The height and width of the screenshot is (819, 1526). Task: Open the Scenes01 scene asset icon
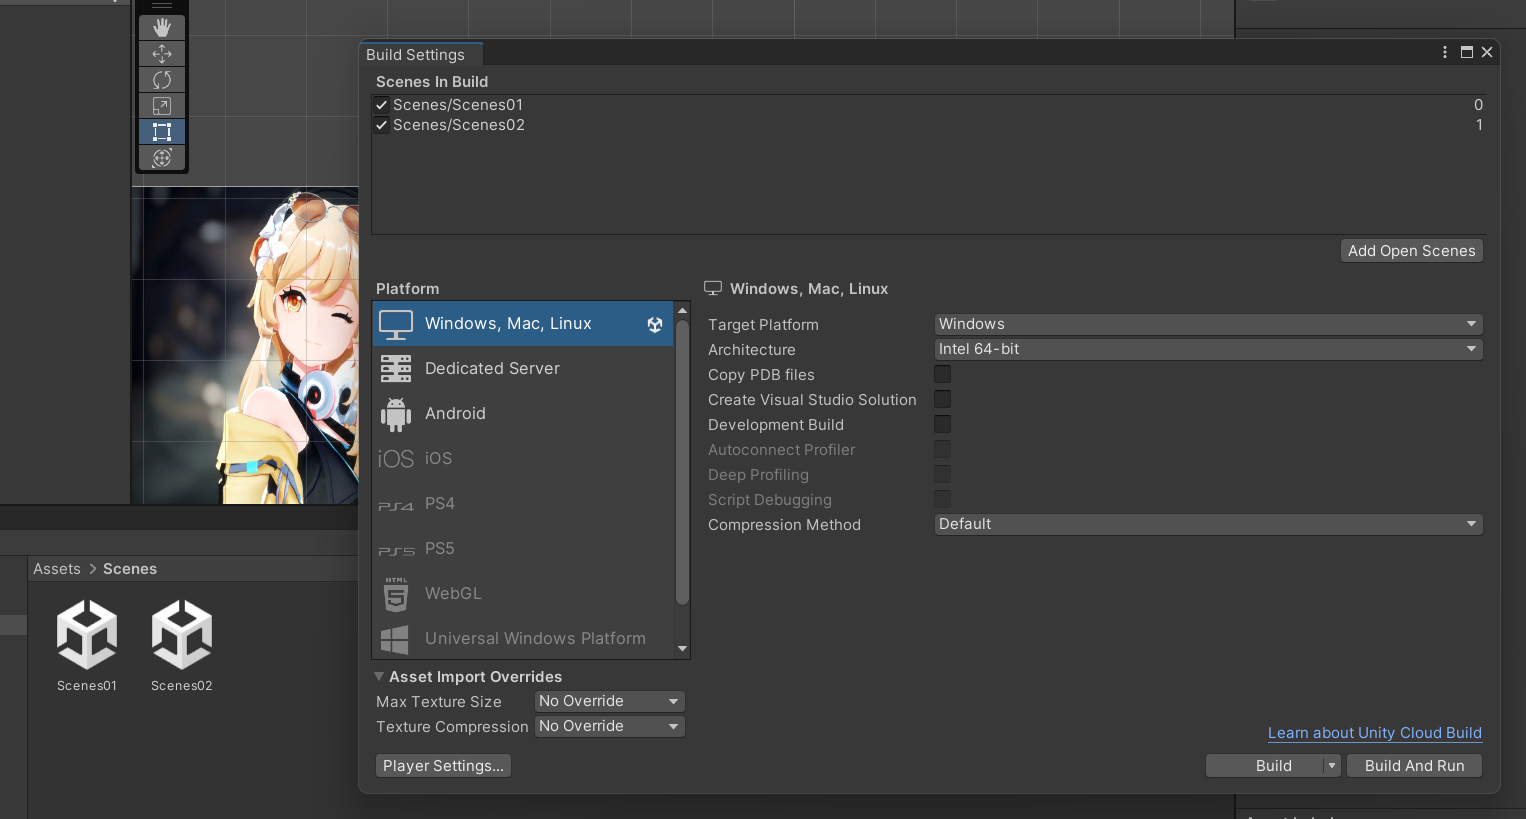tap(87, 634)
